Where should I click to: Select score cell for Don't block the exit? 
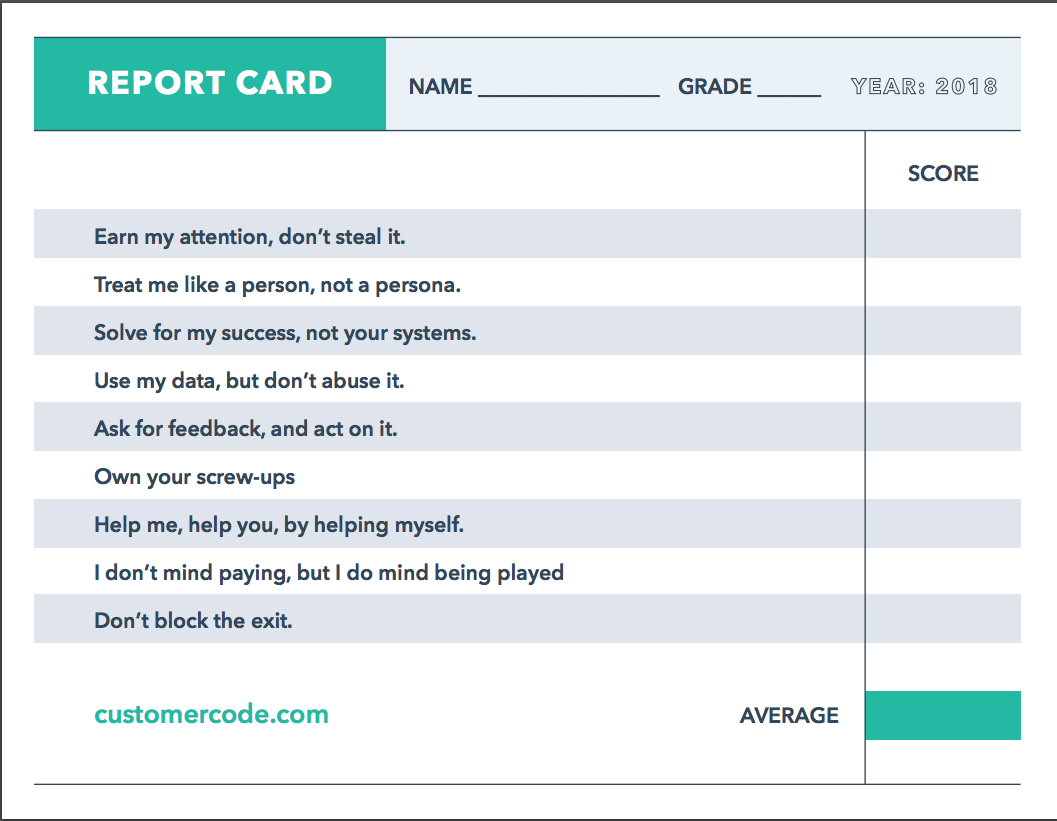click(943, 619)
